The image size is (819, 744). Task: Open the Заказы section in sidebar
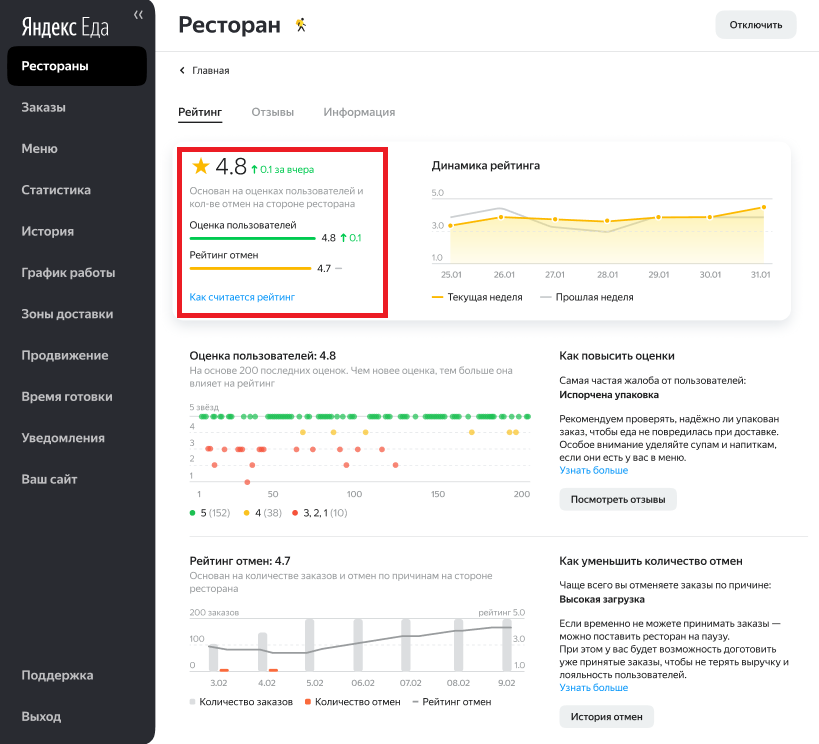click(43, 108)
